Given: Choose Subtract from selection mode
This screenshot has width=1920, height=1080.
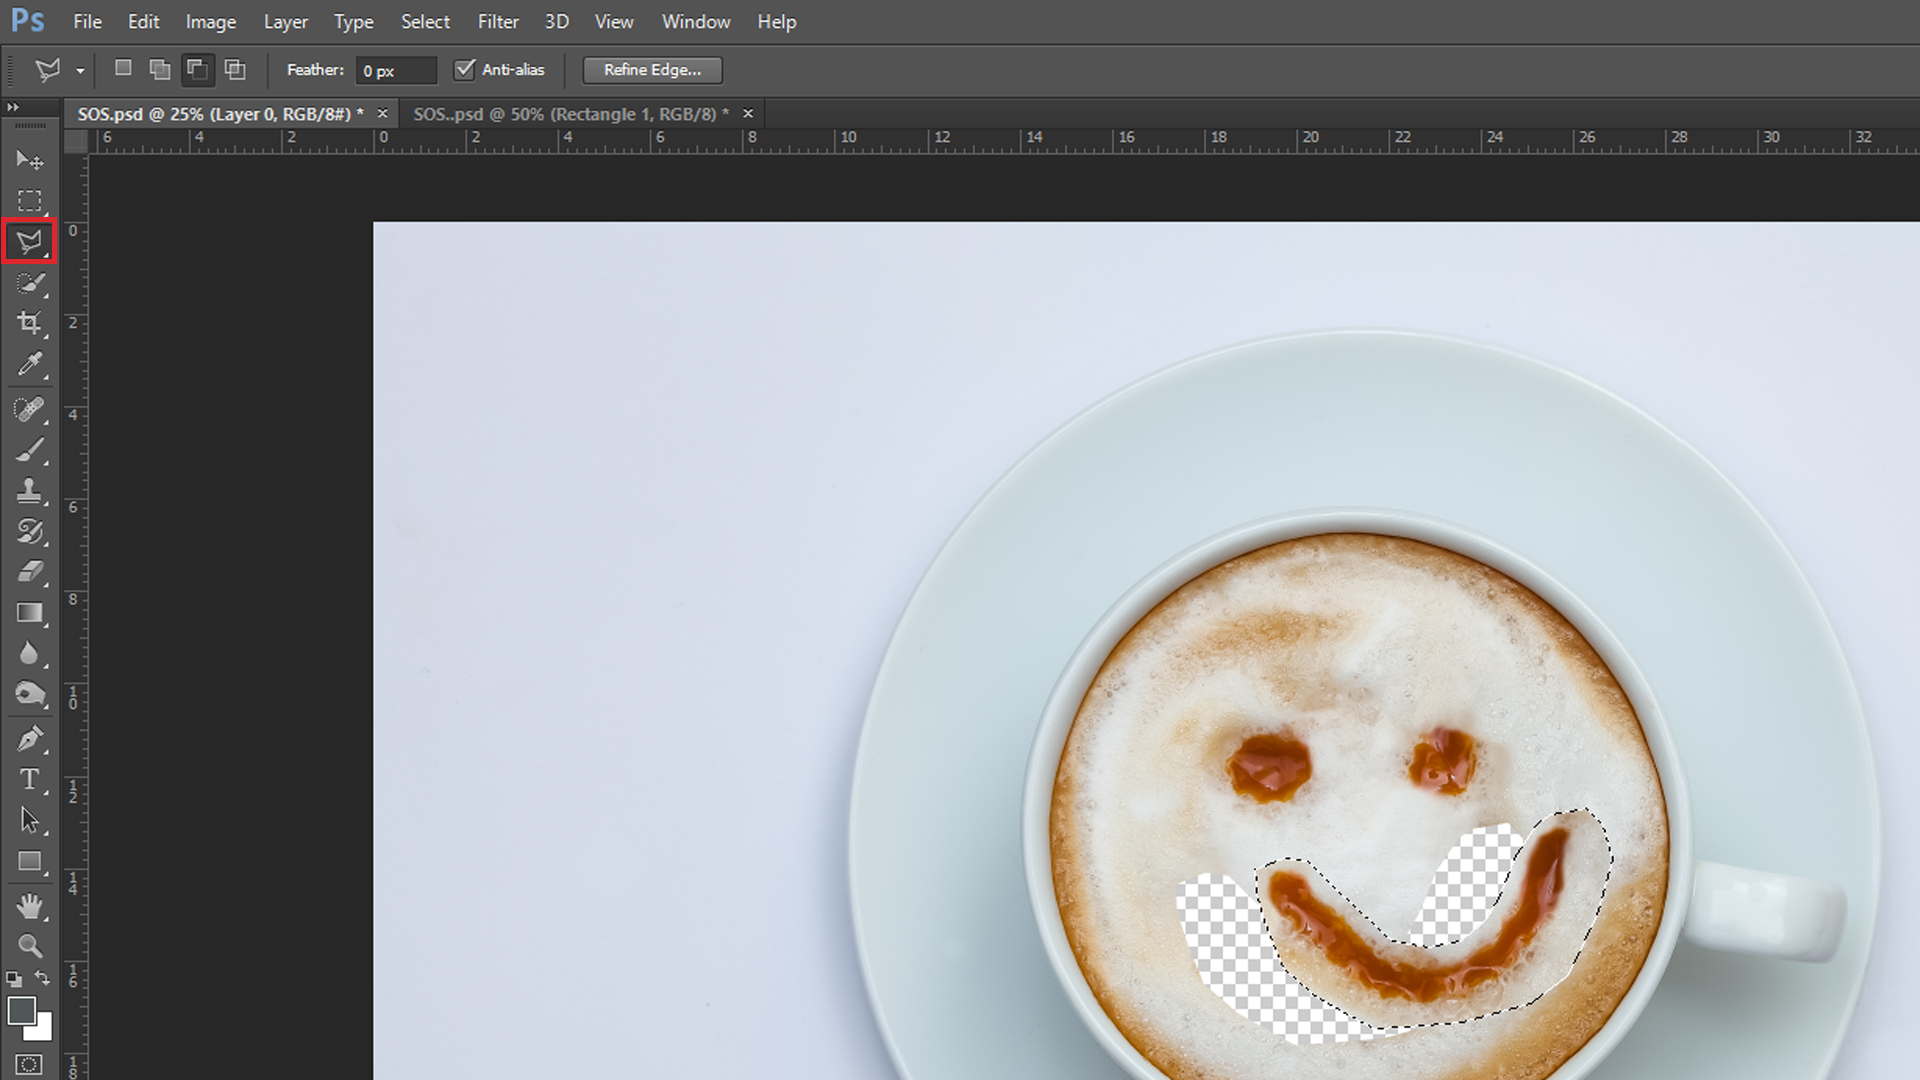Looking at the screenshot, I should point(197,69).
